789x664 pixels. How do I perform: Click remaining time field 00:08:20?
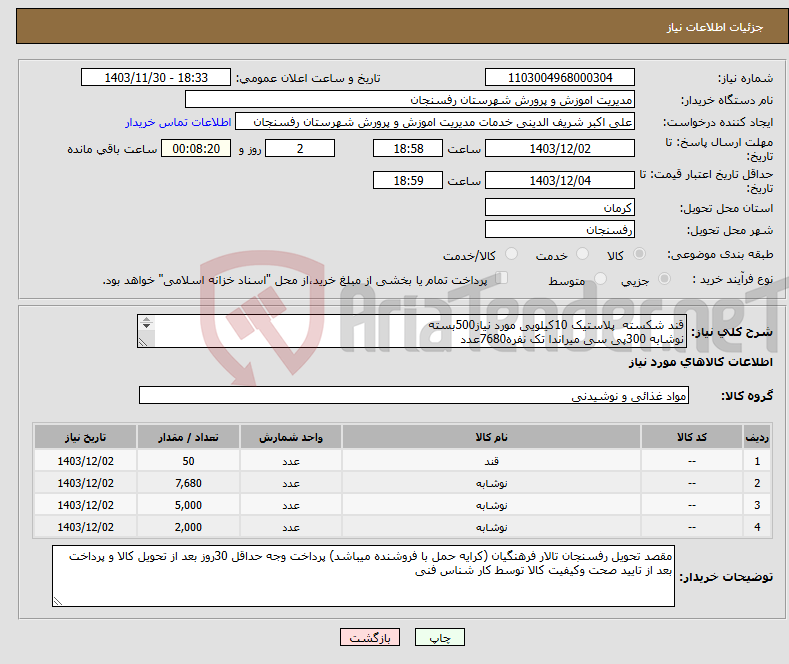196,148
